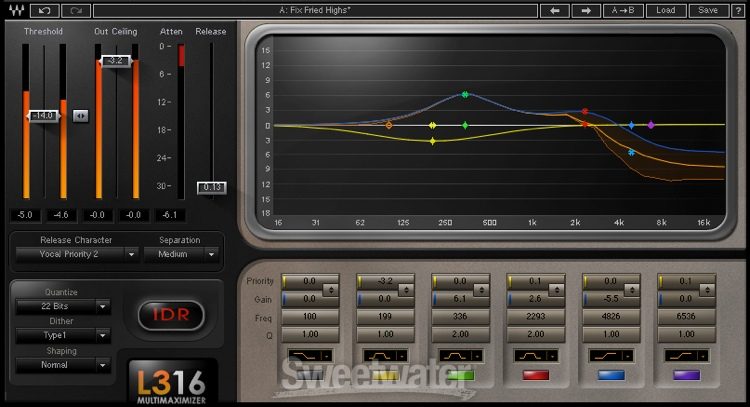Click the up/down stepper of the 4826 Hz band
Viewport: 750px width, 407px height.
pyautogui.click(x=632, y=290)
